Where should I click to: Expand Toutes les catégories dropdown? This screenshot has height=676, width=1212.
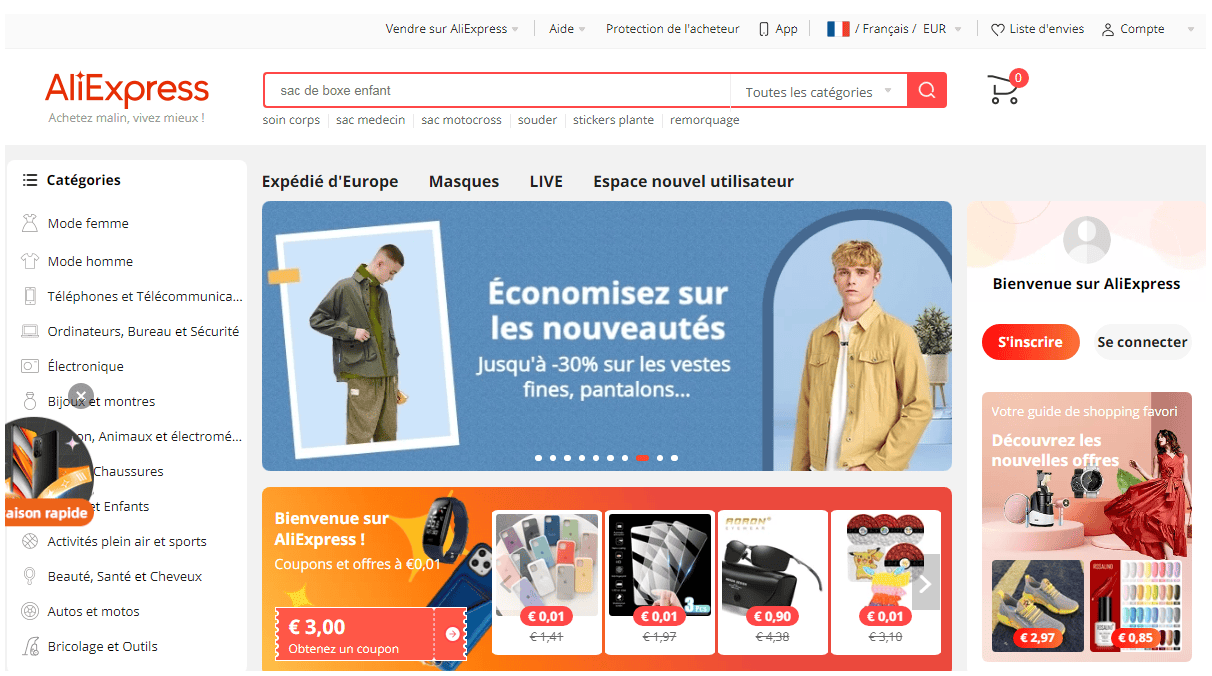click(818, 92)
